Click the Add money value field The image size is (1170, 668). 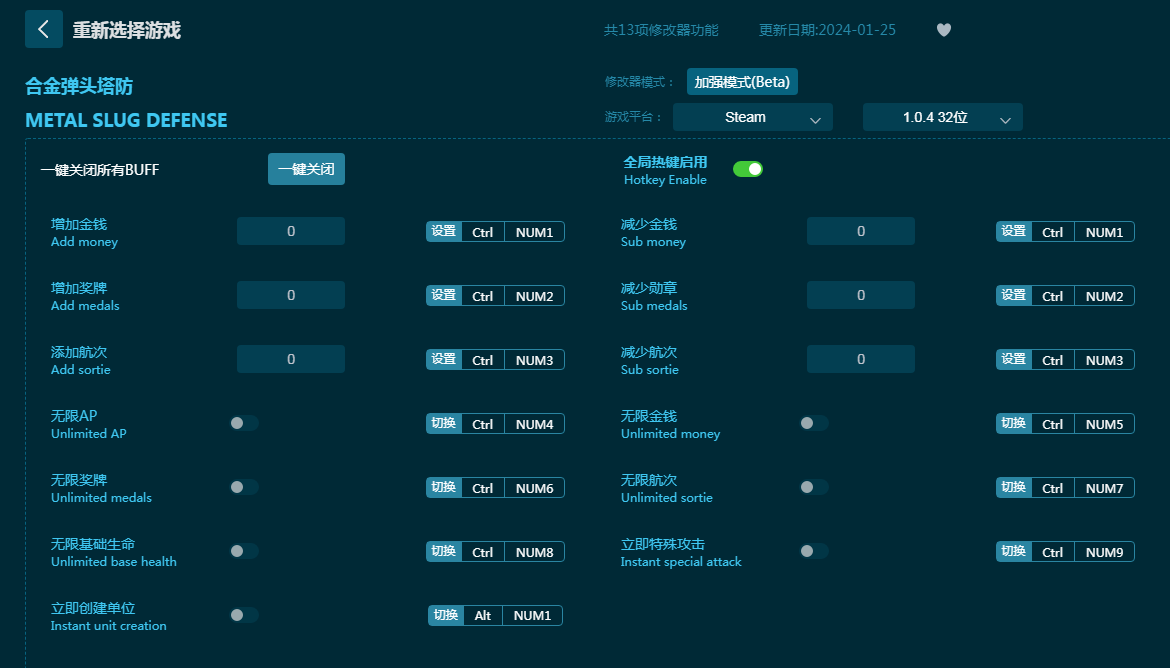pyautogui.click(x=291, y=231)
